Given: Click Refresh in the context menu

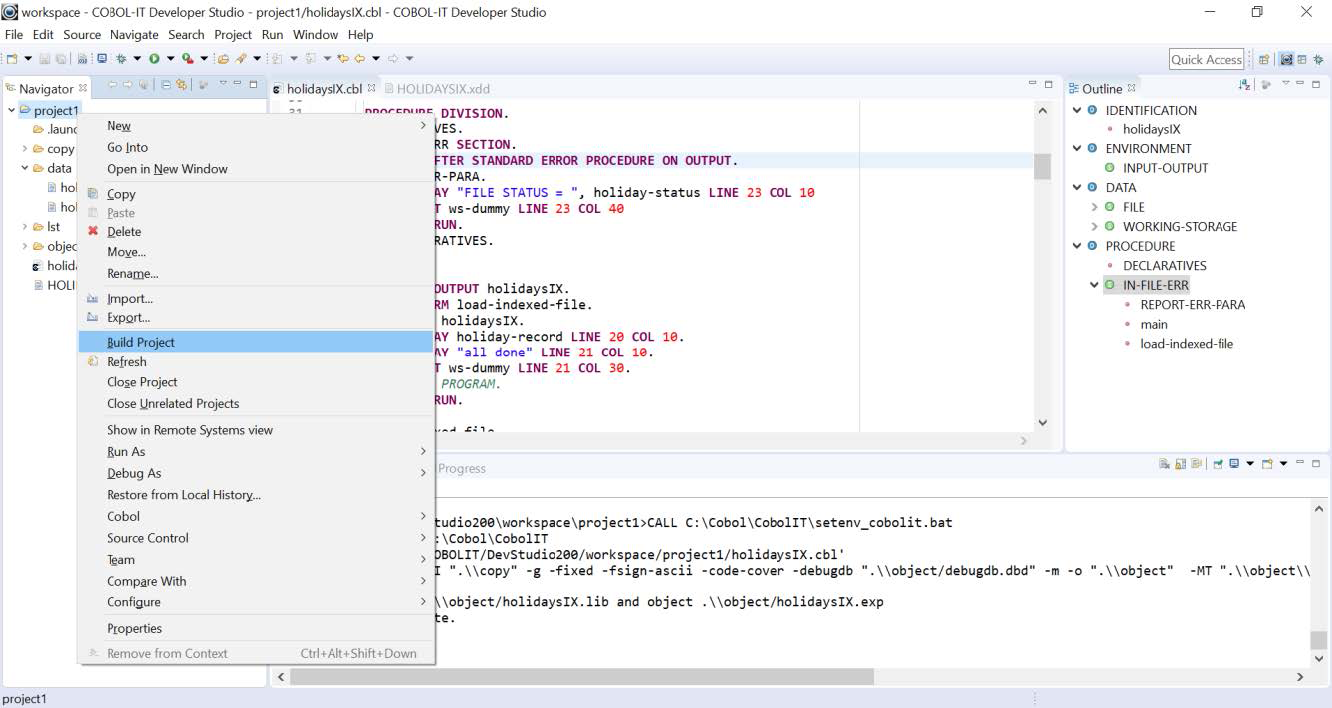Looking at the screenshot, I should (x=127, y=362).
